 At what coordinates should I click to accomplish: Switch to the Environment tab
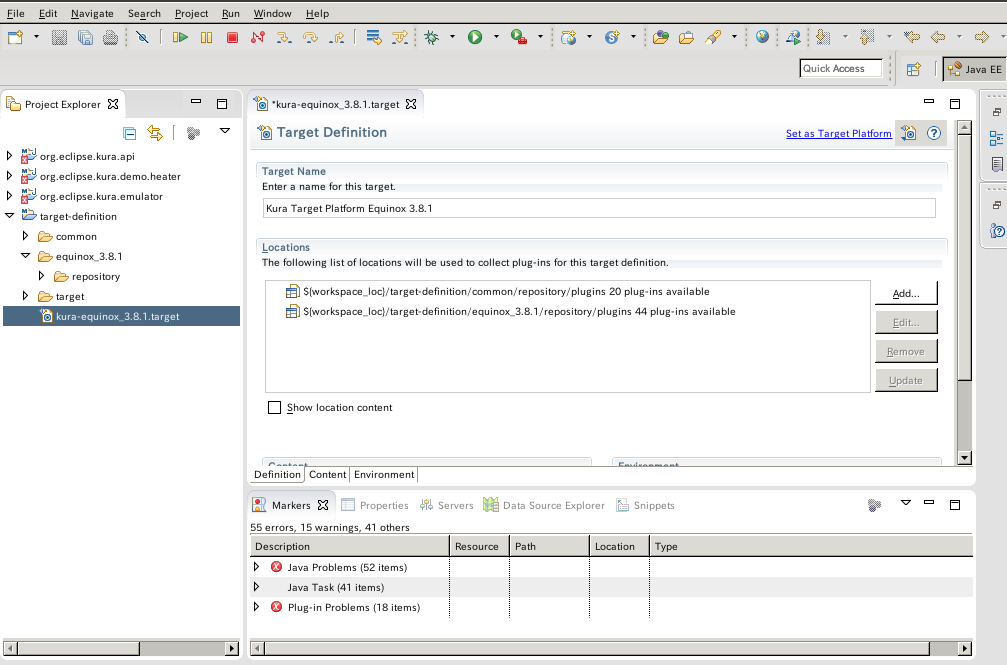tap(384, 474)
